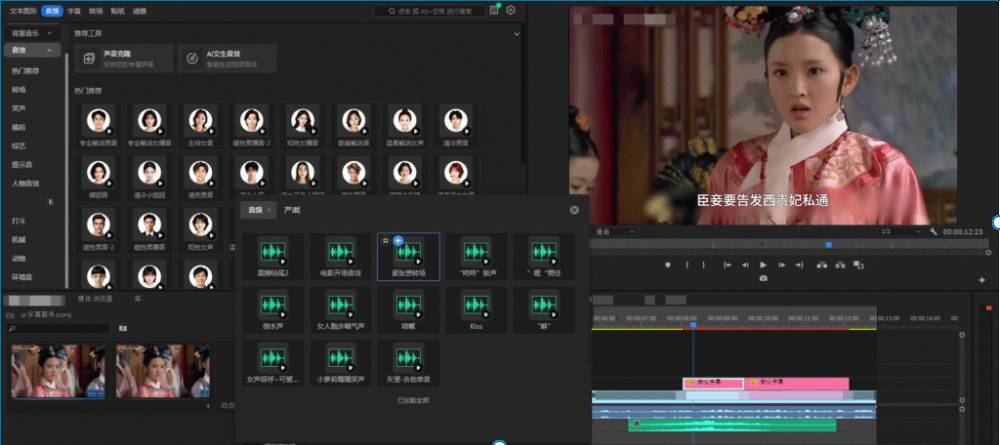Click the AI文生音效 tool icon
Screen dimensions: 1000x445
coord(191,58)
